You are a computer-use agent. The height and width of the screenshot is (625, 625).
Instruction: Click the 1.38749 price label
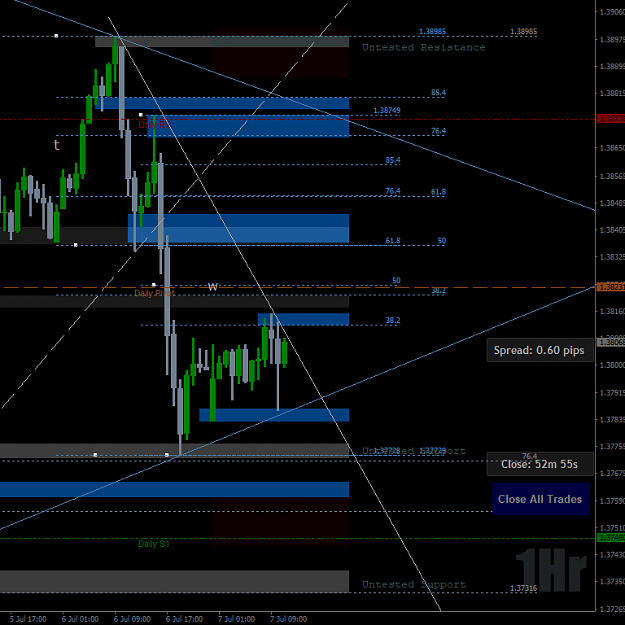387,110
